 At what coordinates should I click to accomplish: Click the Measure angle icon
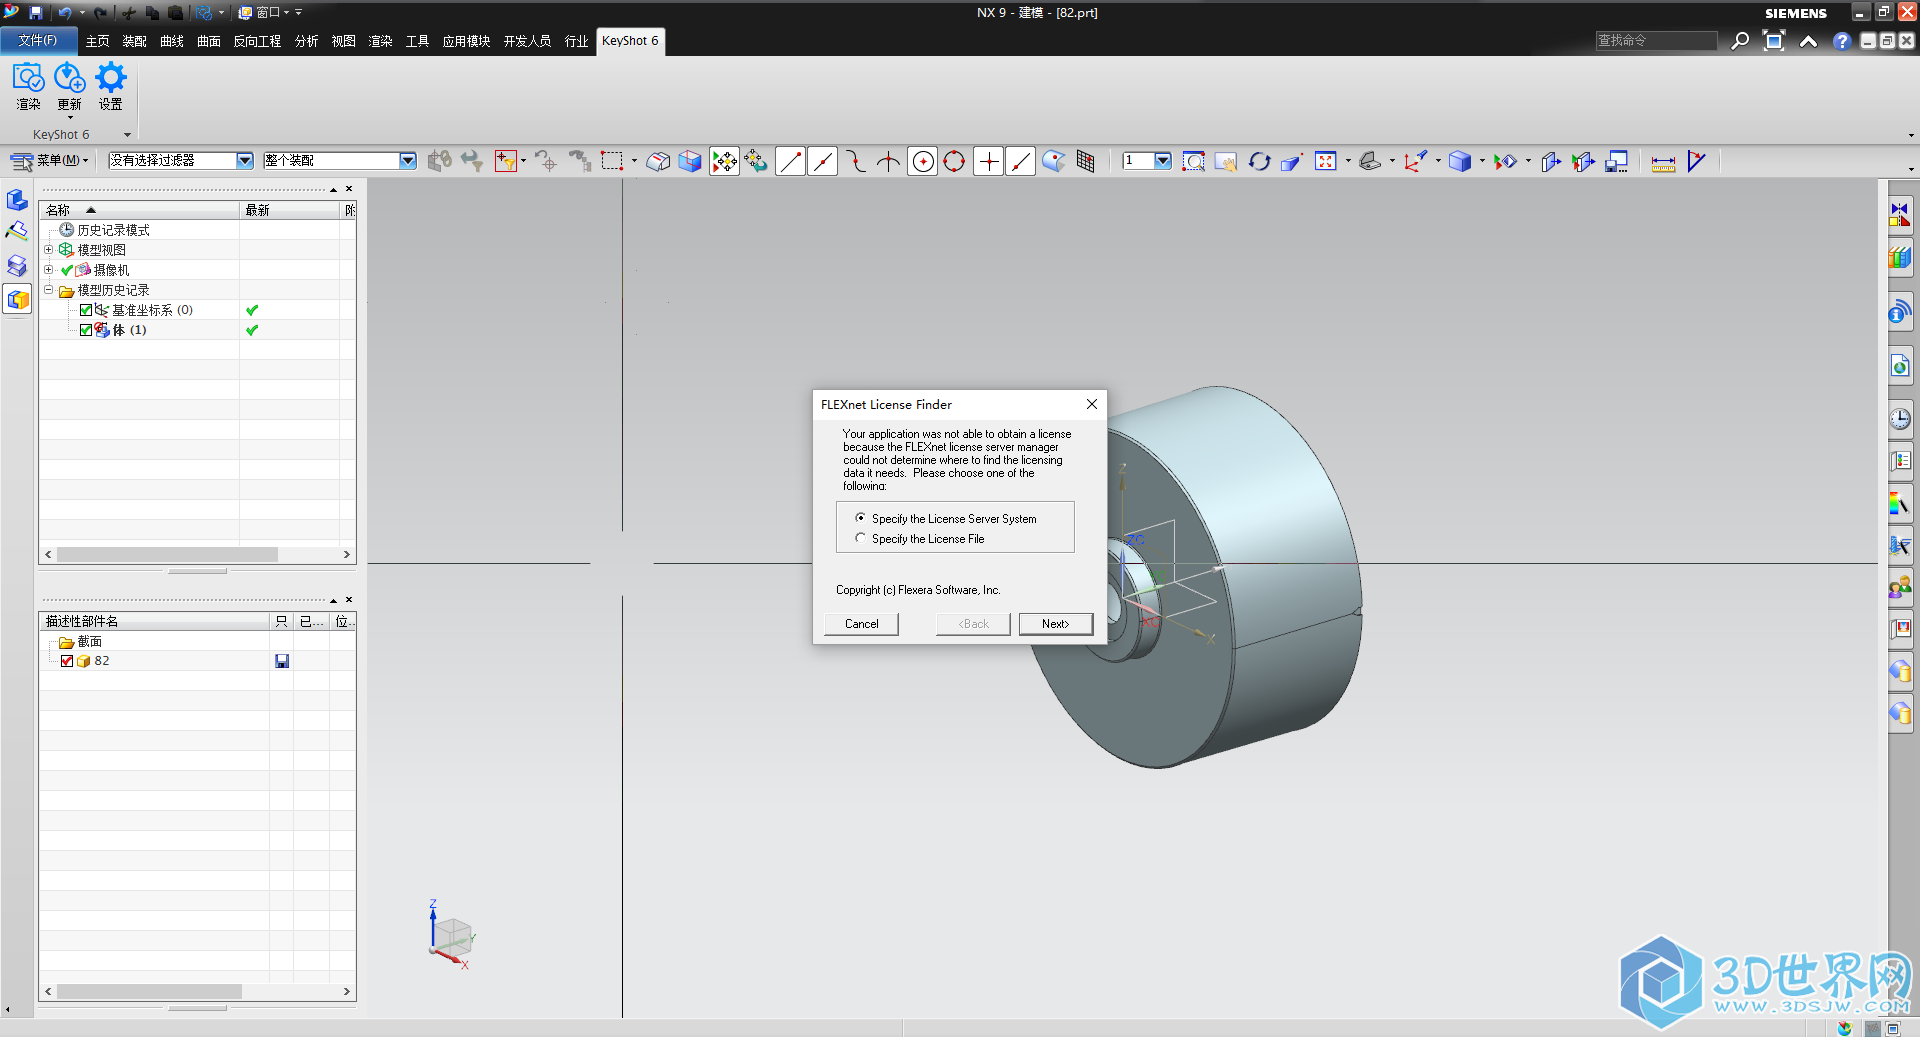pyautogui.click(x=1696, y=161)
